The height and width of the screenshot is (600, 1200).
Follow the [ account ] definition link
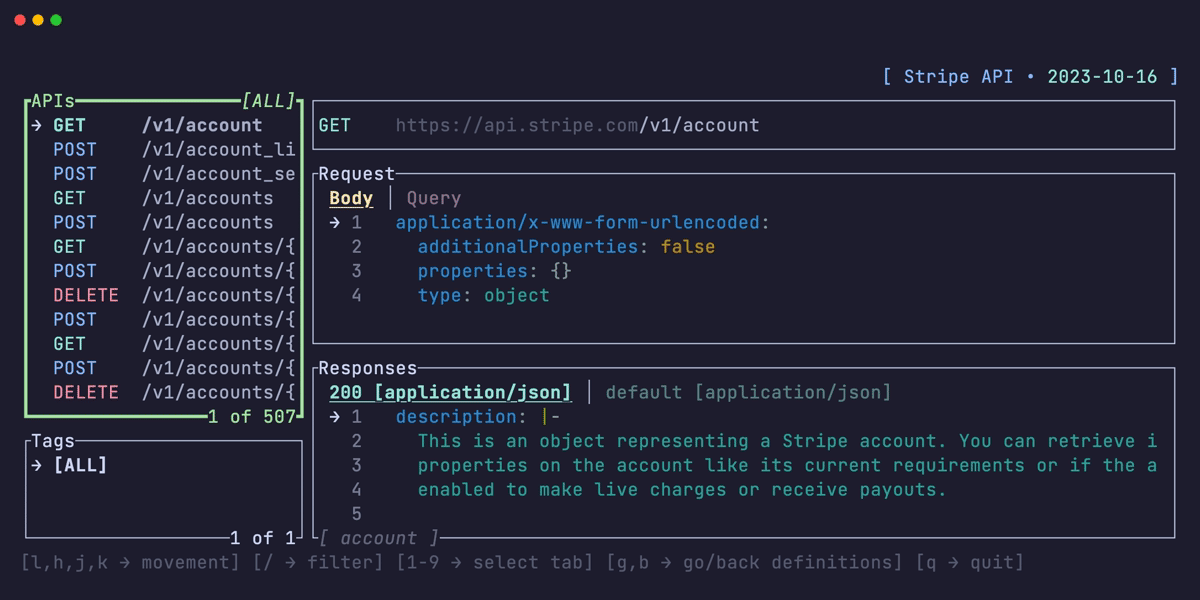(379, 538)
